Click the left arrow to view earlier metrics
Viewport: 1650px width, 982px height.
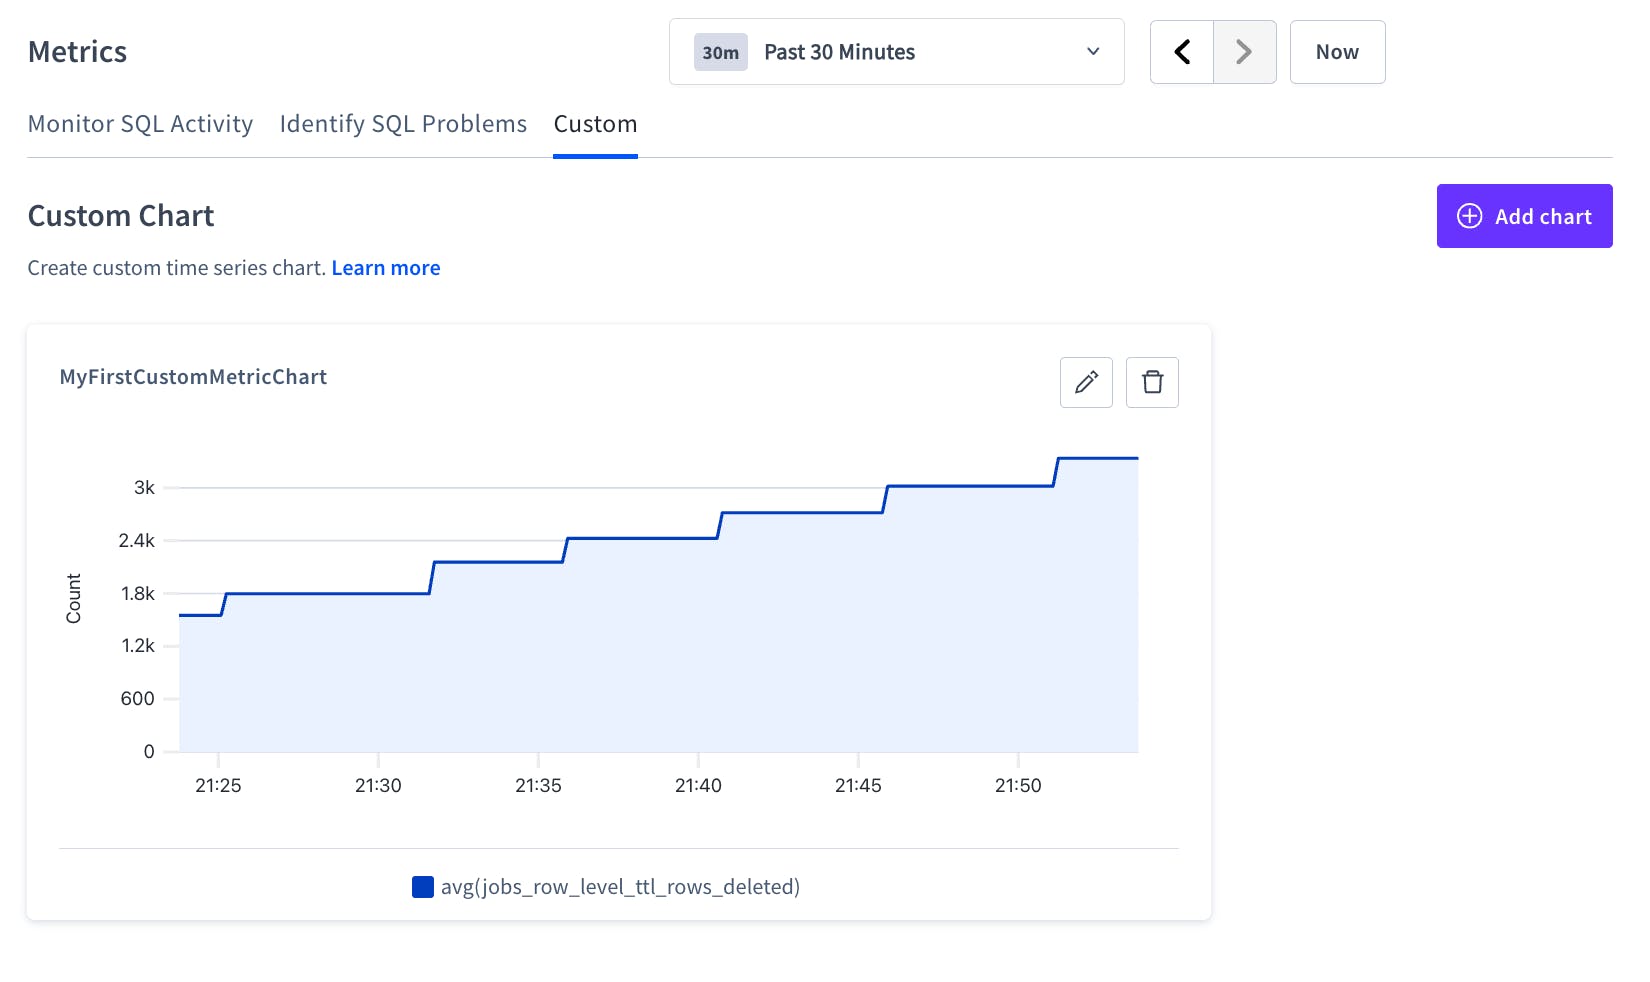[1182, 51]
